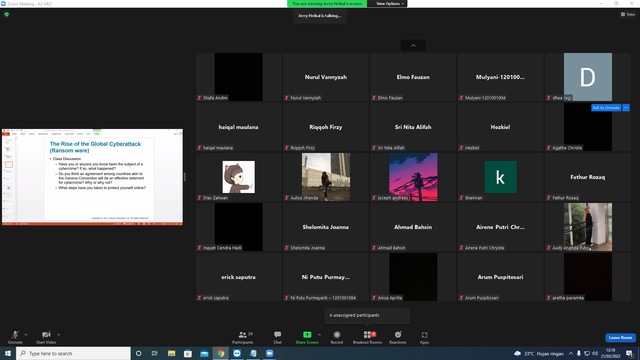Open the Participants panel
The height and width of the screenshot is (360, 640).
[x=243, y=337]
